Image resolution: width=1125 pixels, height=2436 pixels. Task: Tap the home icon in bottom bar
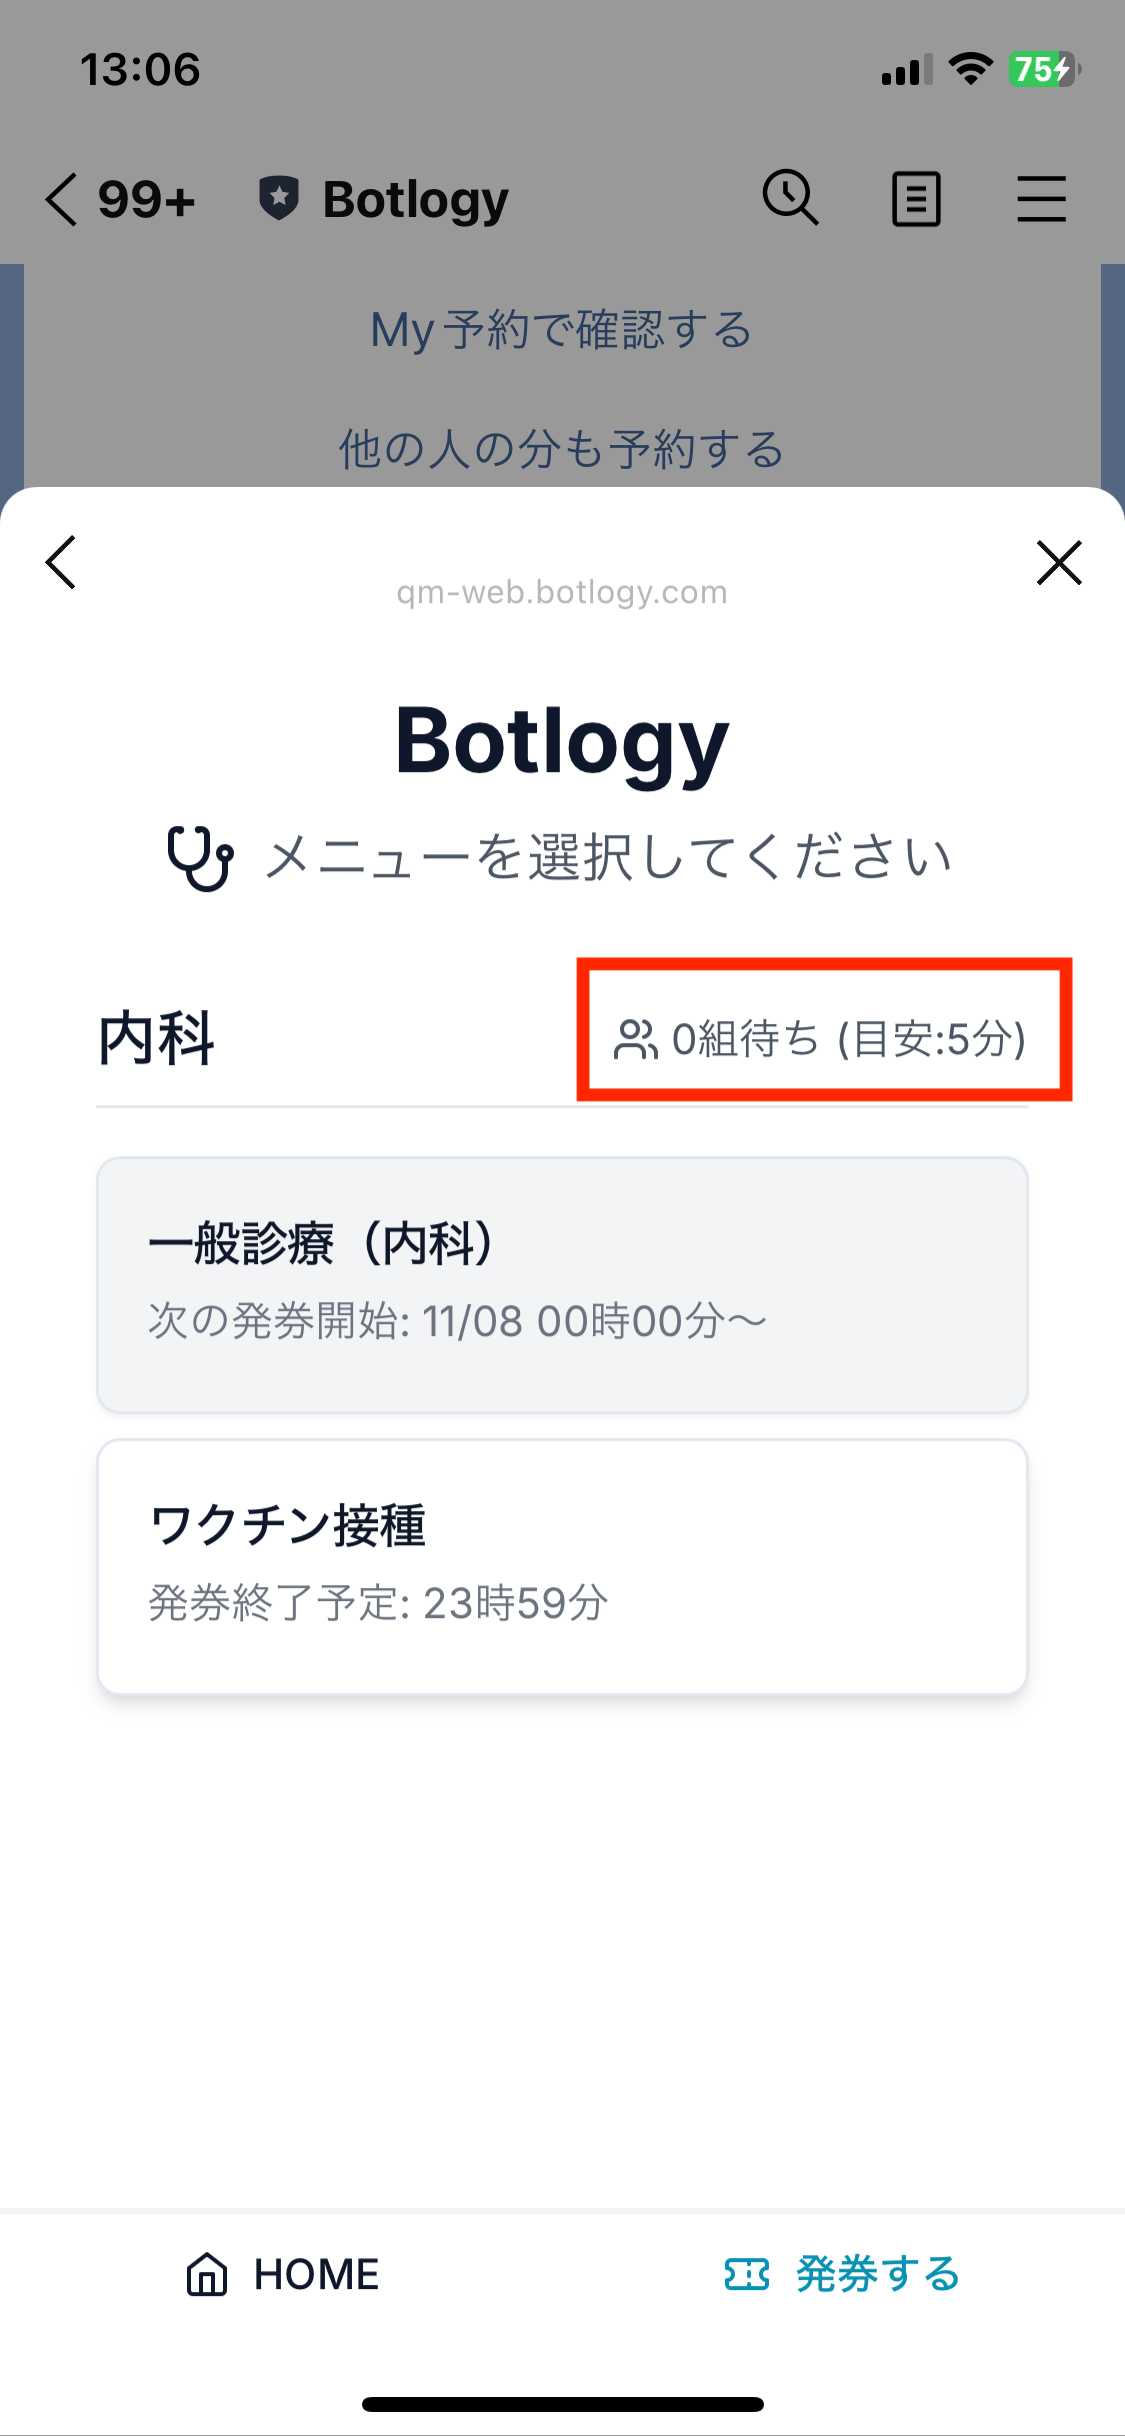pos(207,2274)
